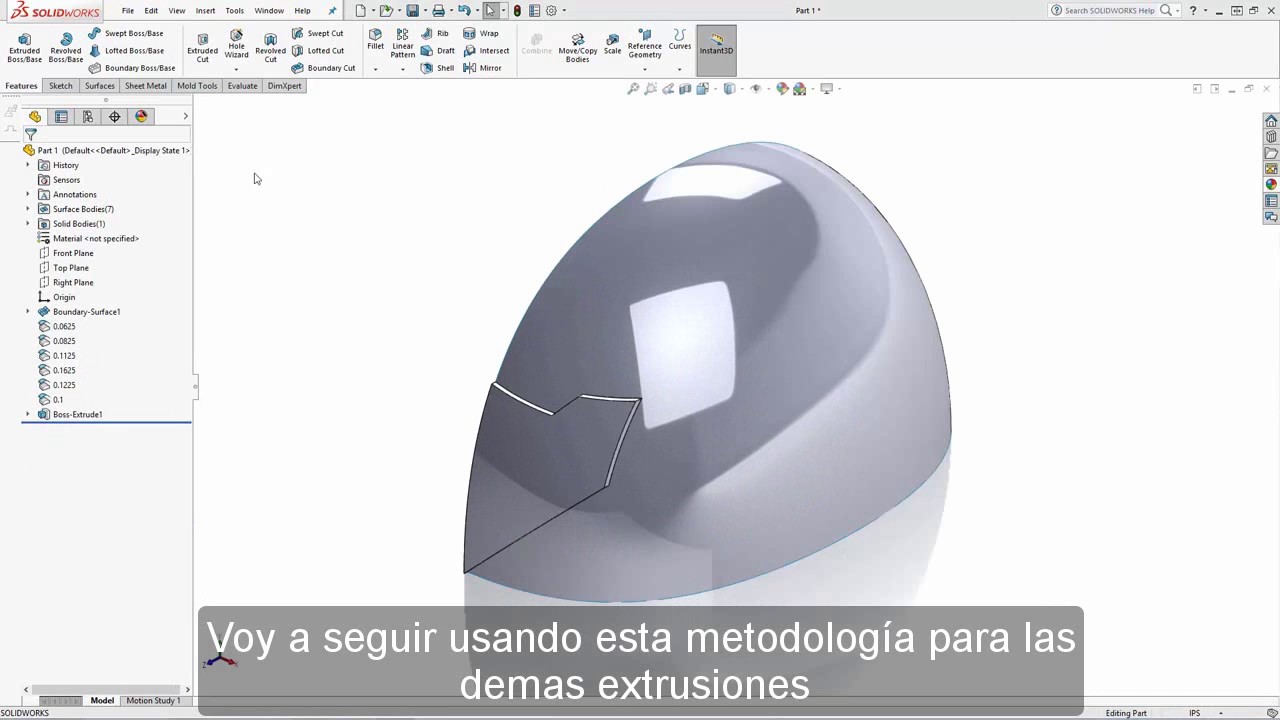Open Reference Geometry tool
The image size is (1280, 720).
(645, 45)
